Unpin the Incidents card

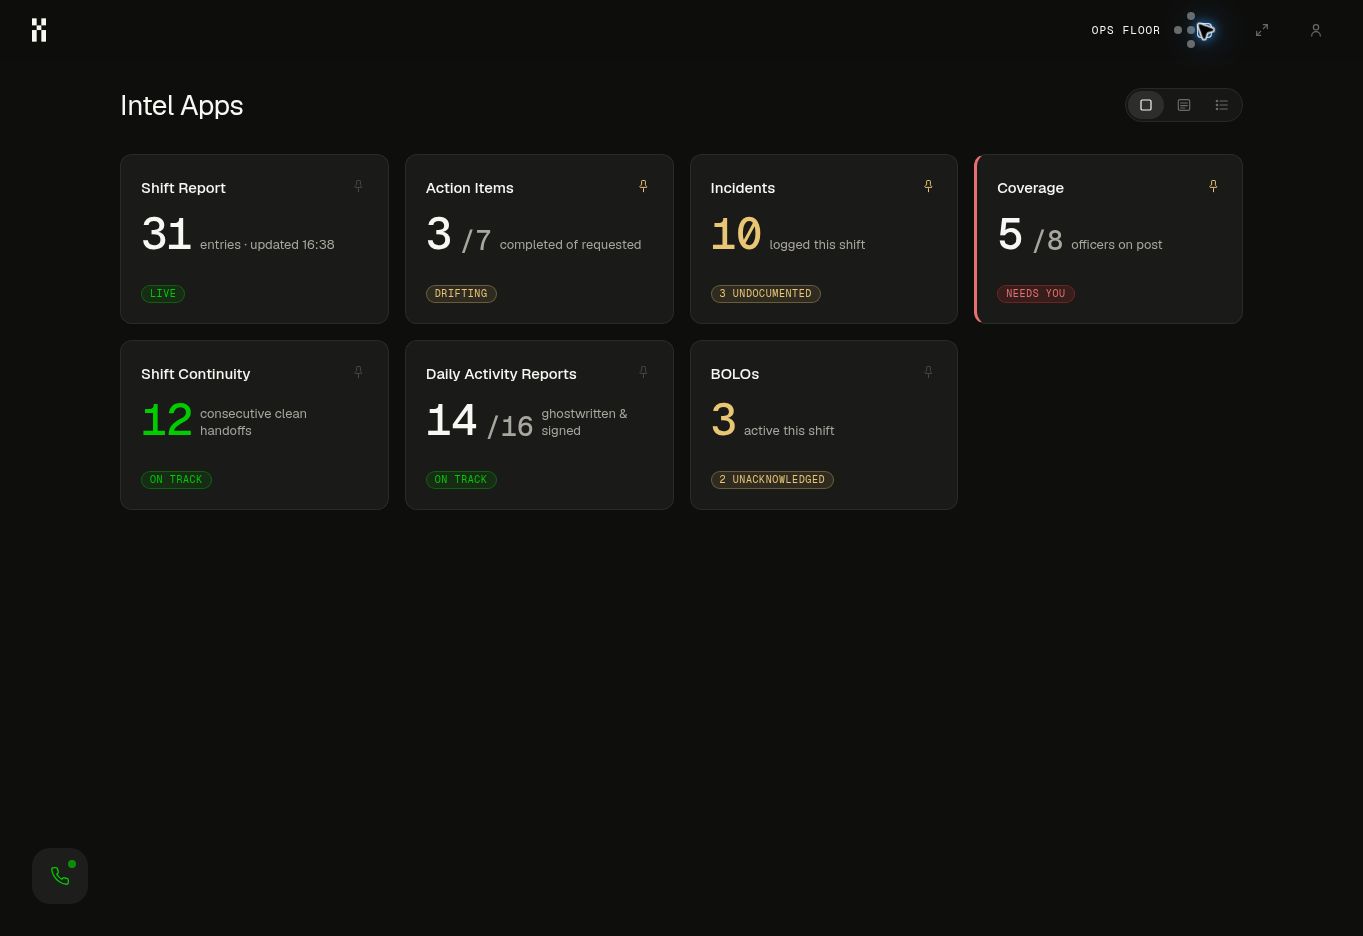tap(928, 186)
